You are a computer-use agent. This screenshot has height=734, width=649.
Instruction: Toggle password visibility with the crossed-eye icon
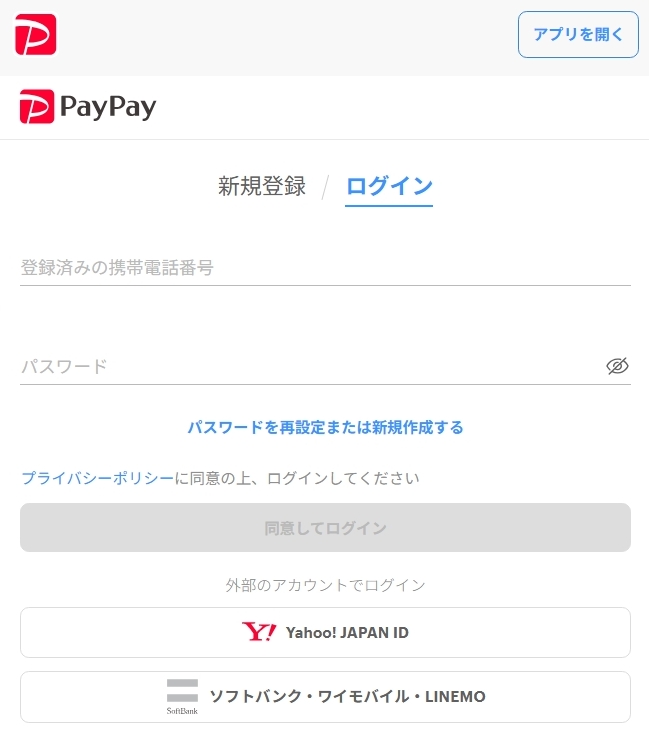click(x=617, y=366)
